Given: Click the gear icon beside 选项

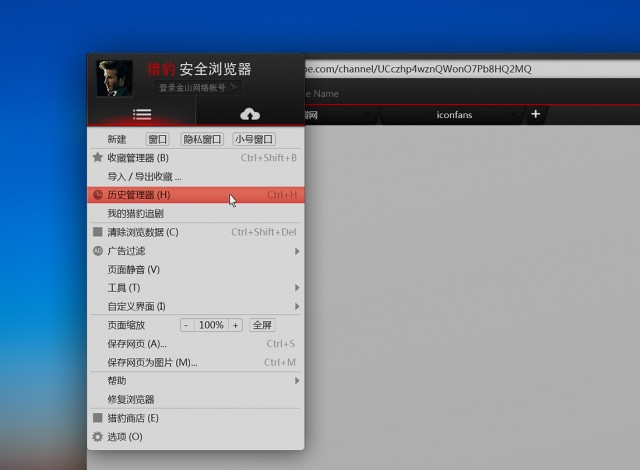Looking at the screenshot, I should 98,437.
